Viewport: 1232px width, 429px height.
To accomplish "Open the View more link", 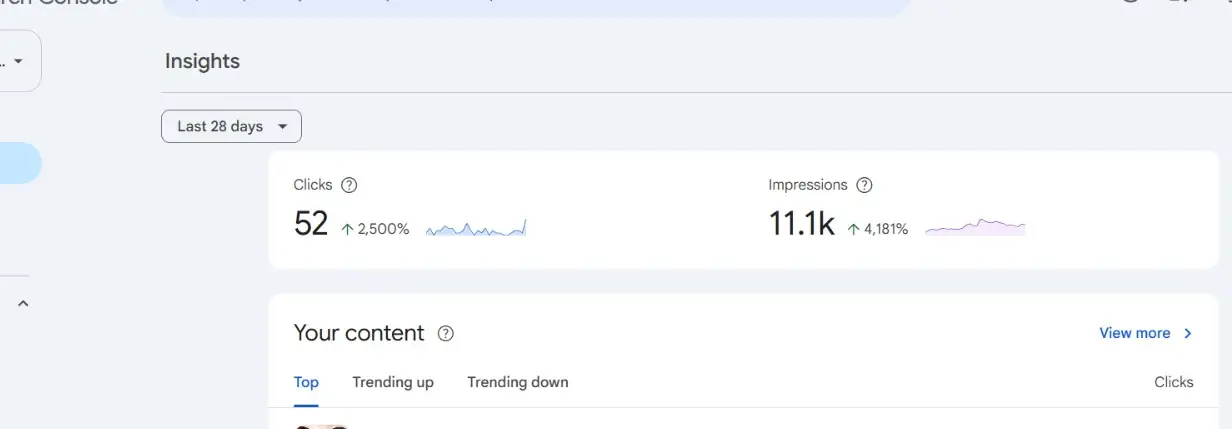I will (1135, 334).
